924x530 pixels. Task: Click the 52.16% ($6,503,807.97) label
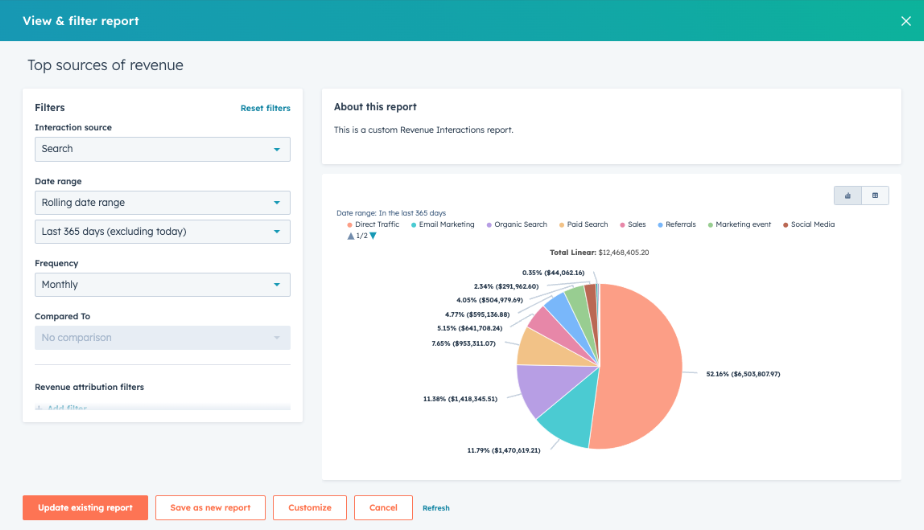pos(743,374)
